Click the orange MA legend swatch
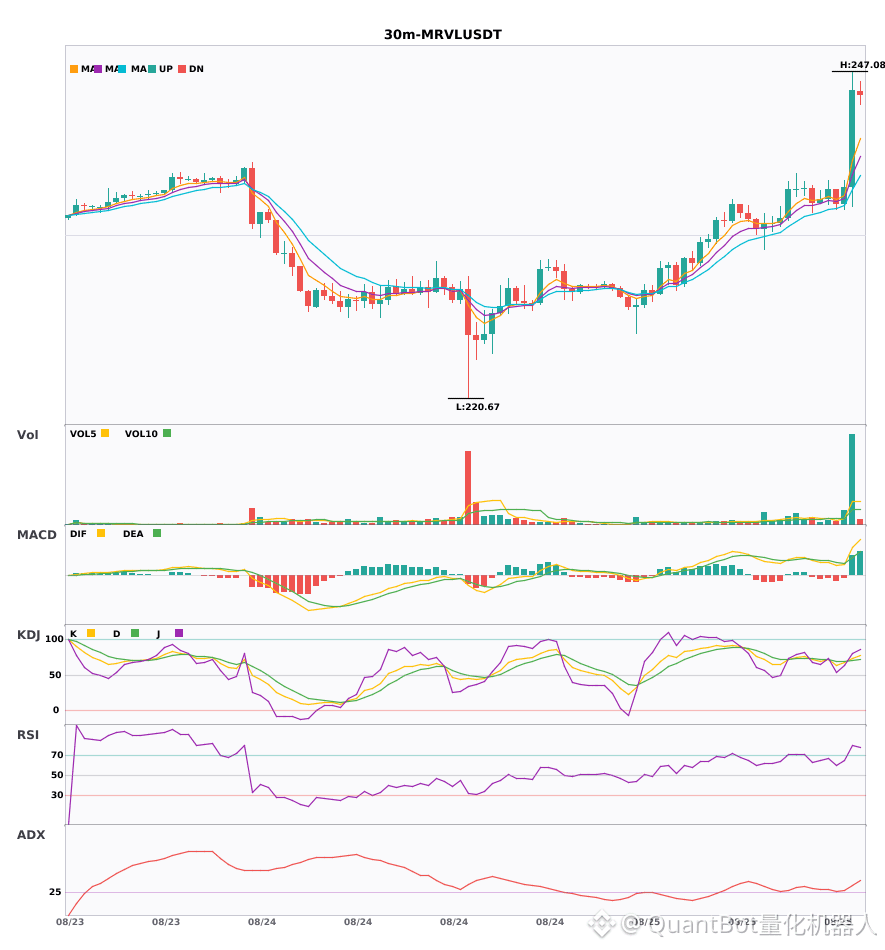The height and width of the screenshot is (950, 885). (x=74, y=69)
